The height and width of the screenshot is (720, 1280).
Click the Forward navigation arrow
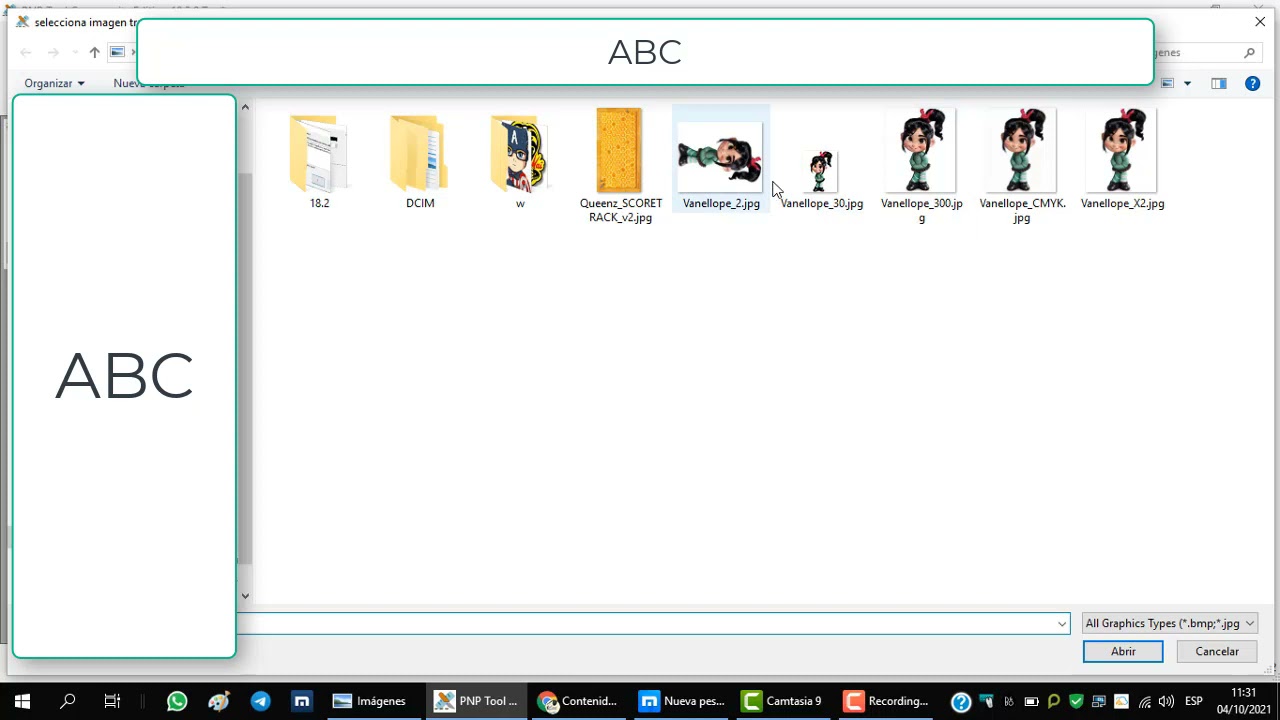pos(54,52)
